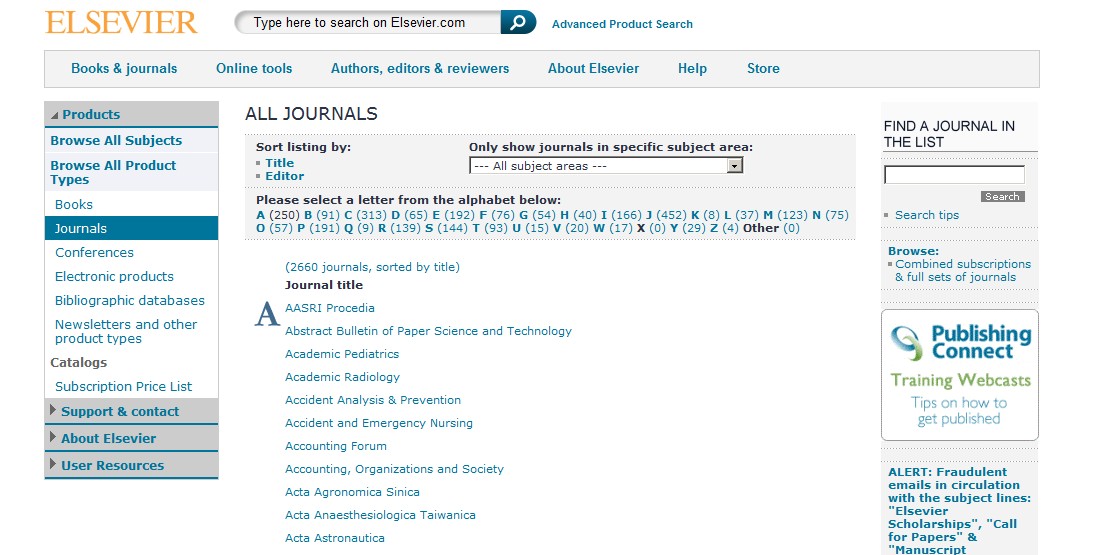Open Authors, editors & reviewers menu
Image resolution: width=1117 pixels, height=555 pixels.
coord(420,68)
